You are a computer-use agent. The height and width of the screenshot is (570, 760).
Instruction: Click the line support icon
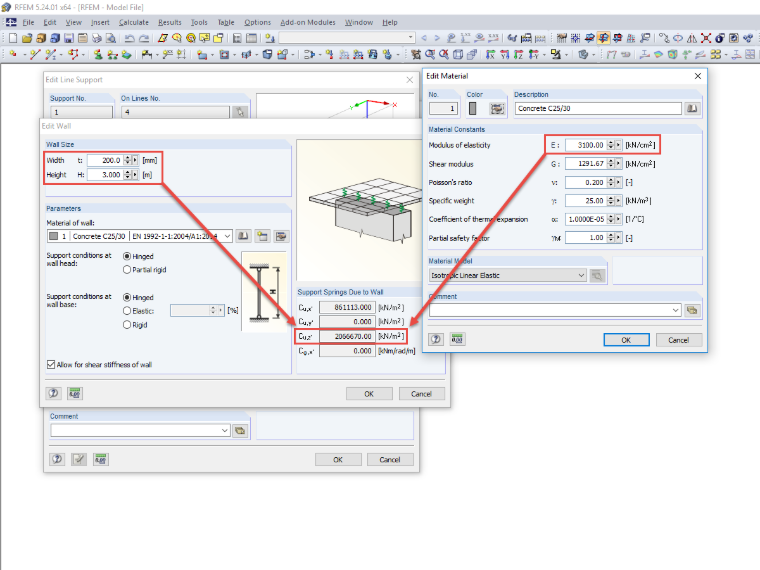pos(112,54)
